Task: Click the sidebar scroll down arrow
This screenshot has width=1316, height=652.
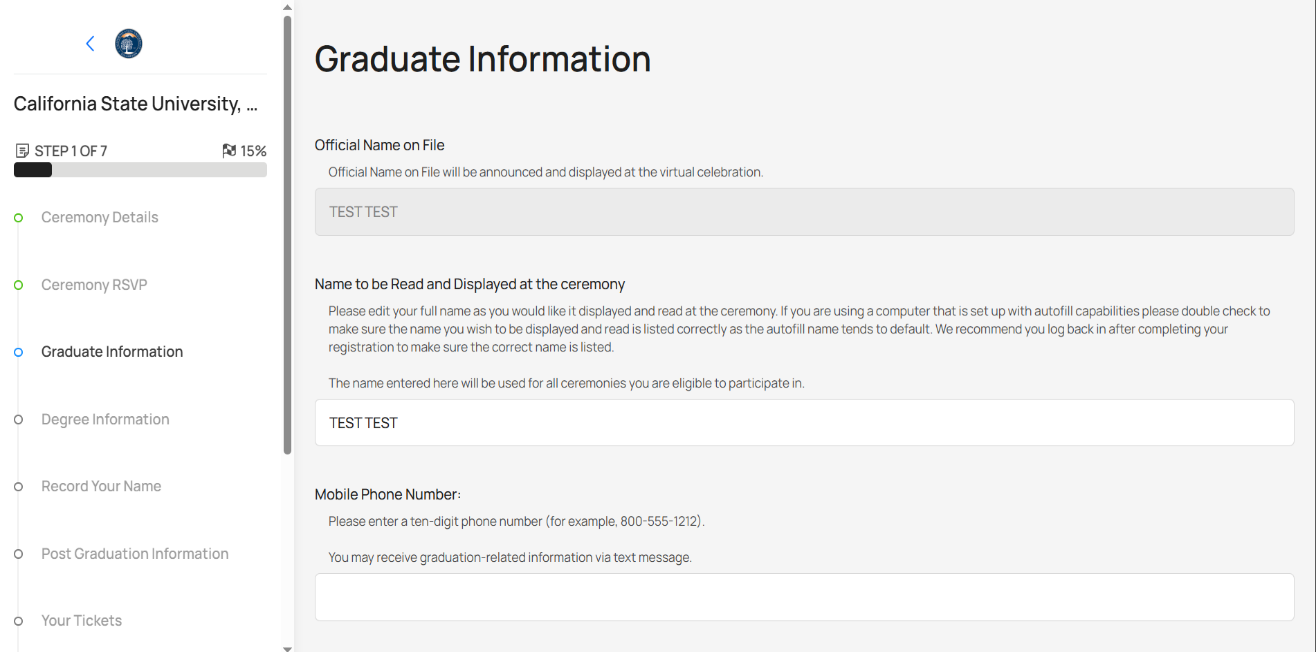Action: point(288,648)
